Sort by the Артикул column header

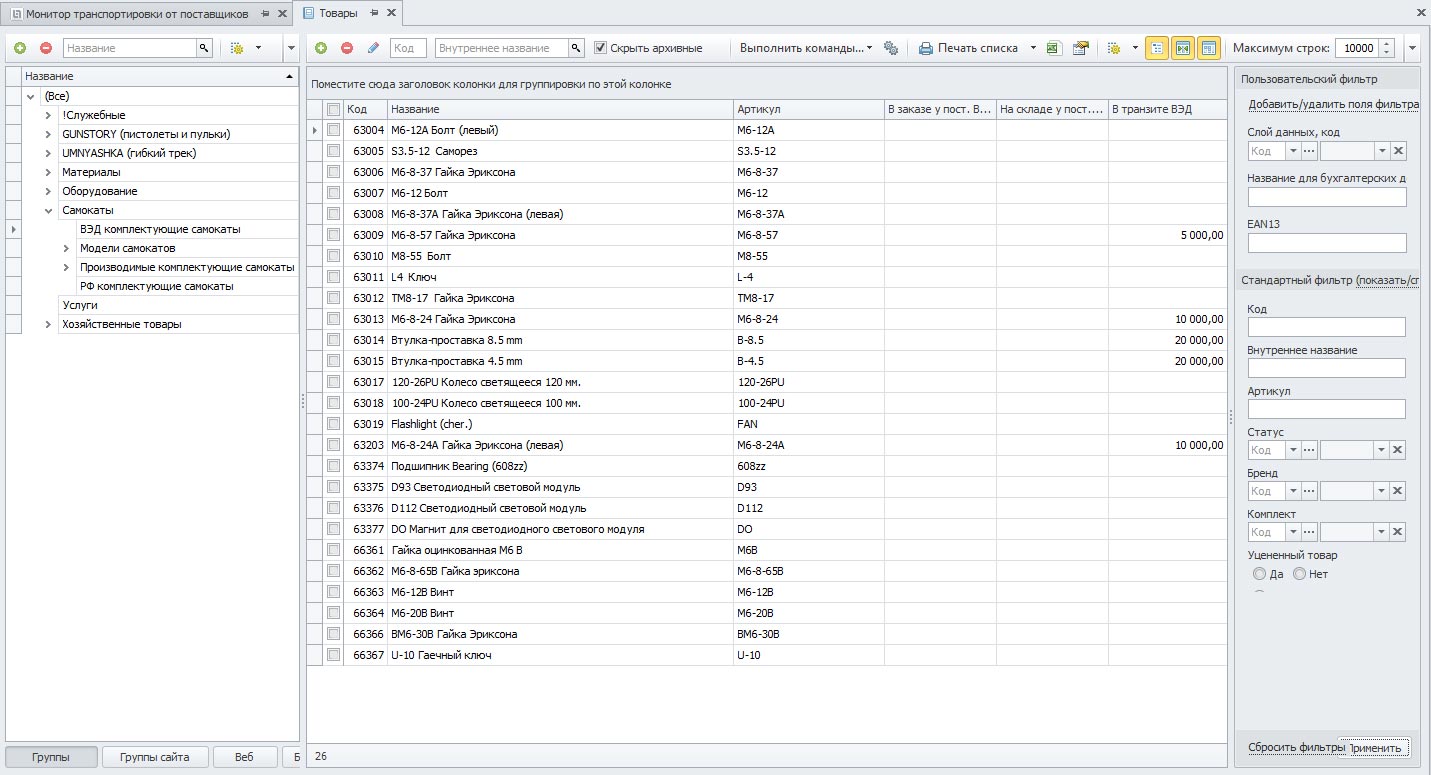point(808,109)
